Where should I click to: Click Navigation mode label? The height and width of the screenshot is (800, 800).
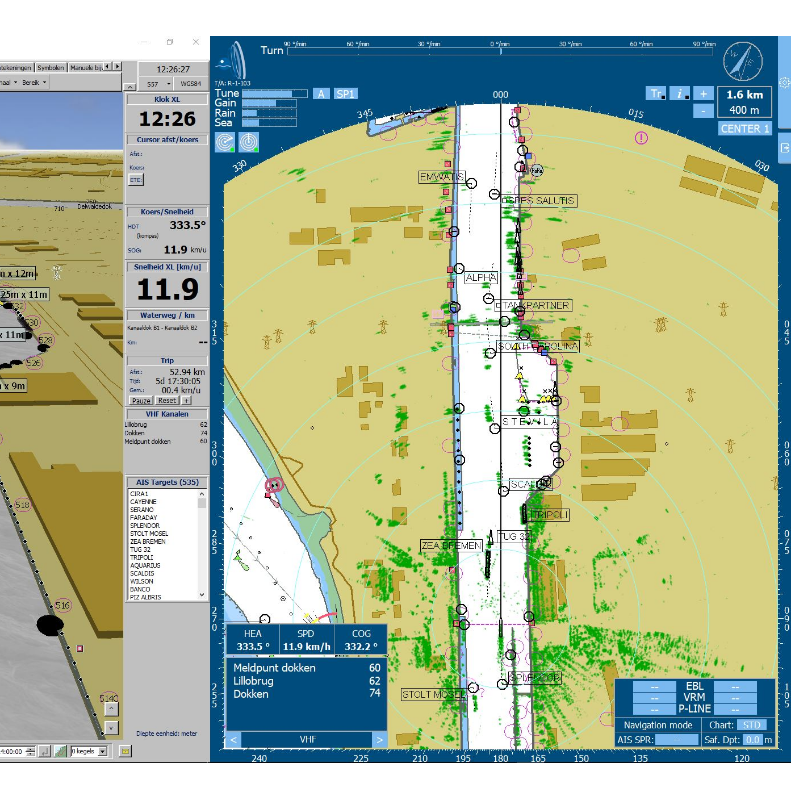click(x=658, y=725)
